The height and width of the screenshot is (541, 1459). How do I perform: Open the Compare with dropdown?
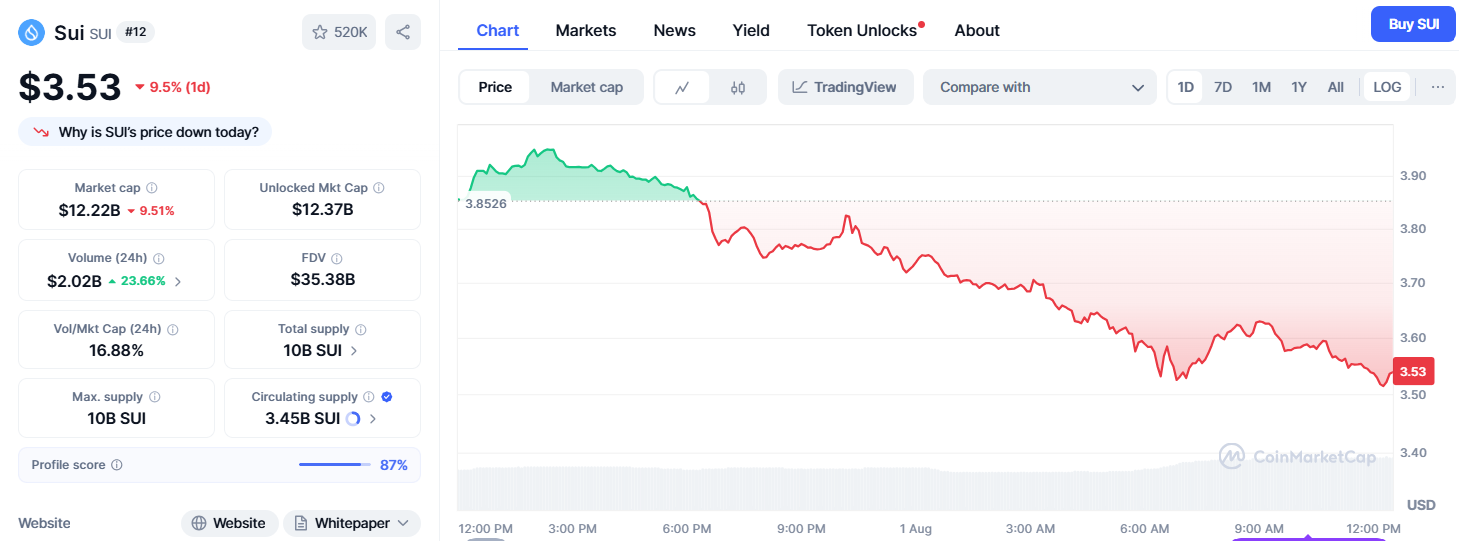point(1040,87)
